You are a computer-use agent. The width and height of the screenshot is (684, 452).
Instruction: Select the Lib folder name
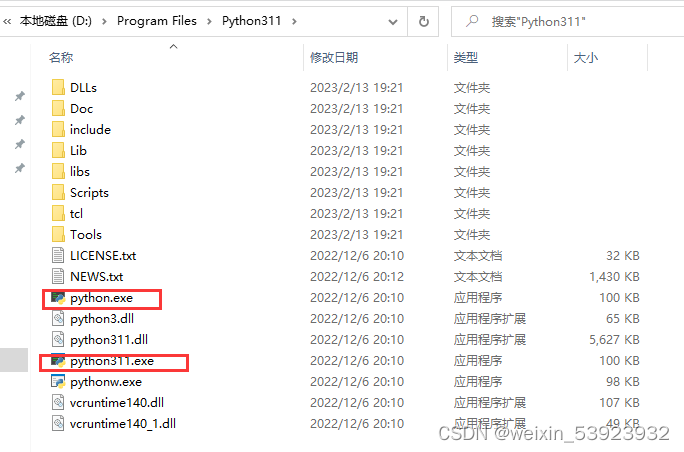79,150
